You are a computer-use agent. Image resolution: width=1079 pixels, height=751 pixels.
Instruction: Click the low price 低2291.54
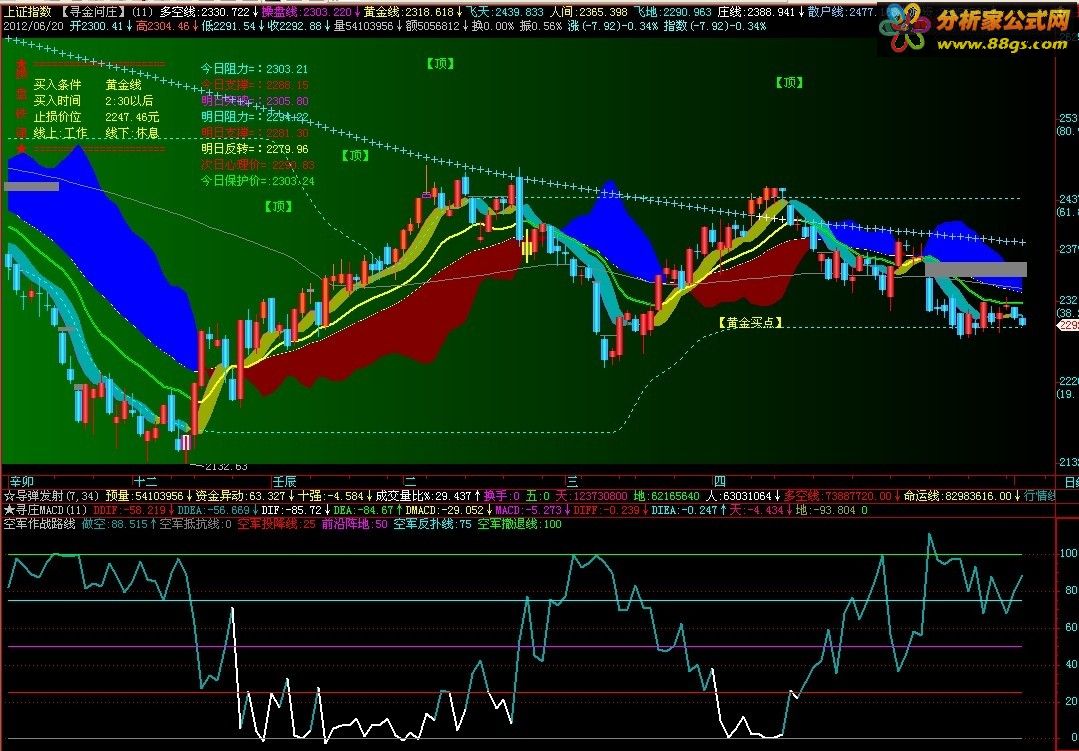[x=228, y=26]
